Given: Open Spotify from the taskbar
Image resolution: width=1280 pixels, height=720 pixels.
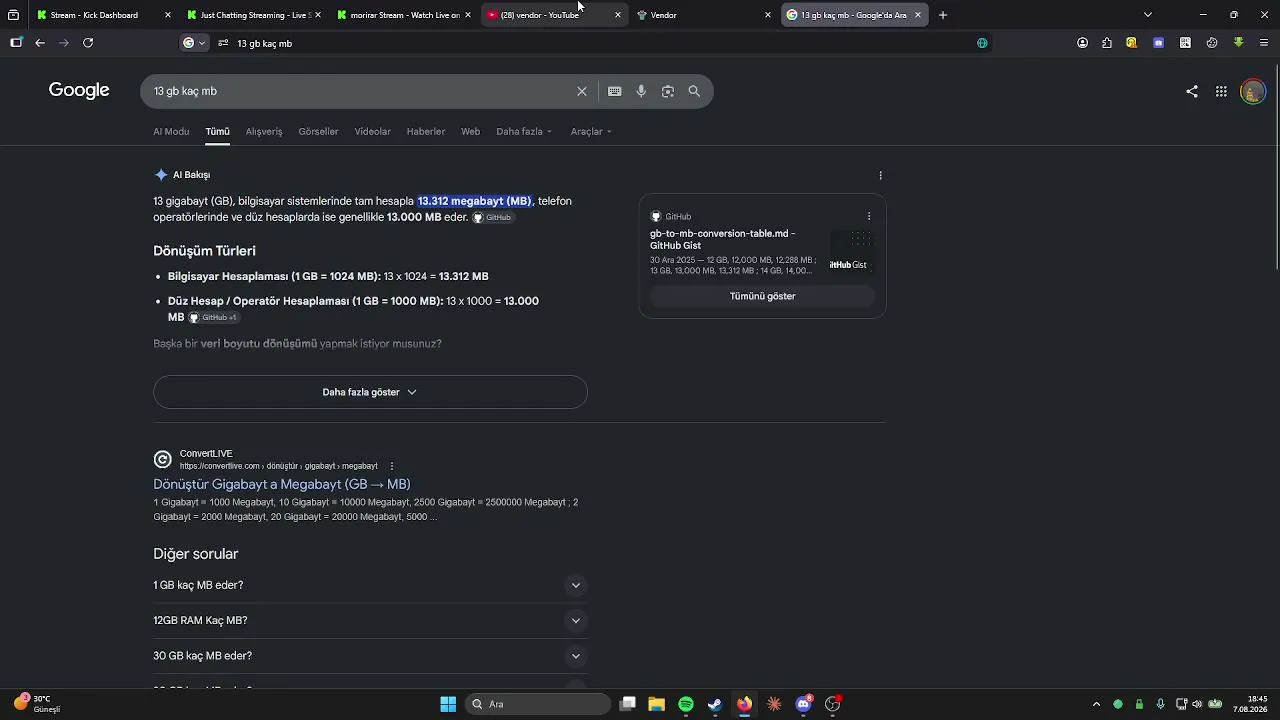Looking at the screenshot, I should pyautogui.click(x=686, y=704).
